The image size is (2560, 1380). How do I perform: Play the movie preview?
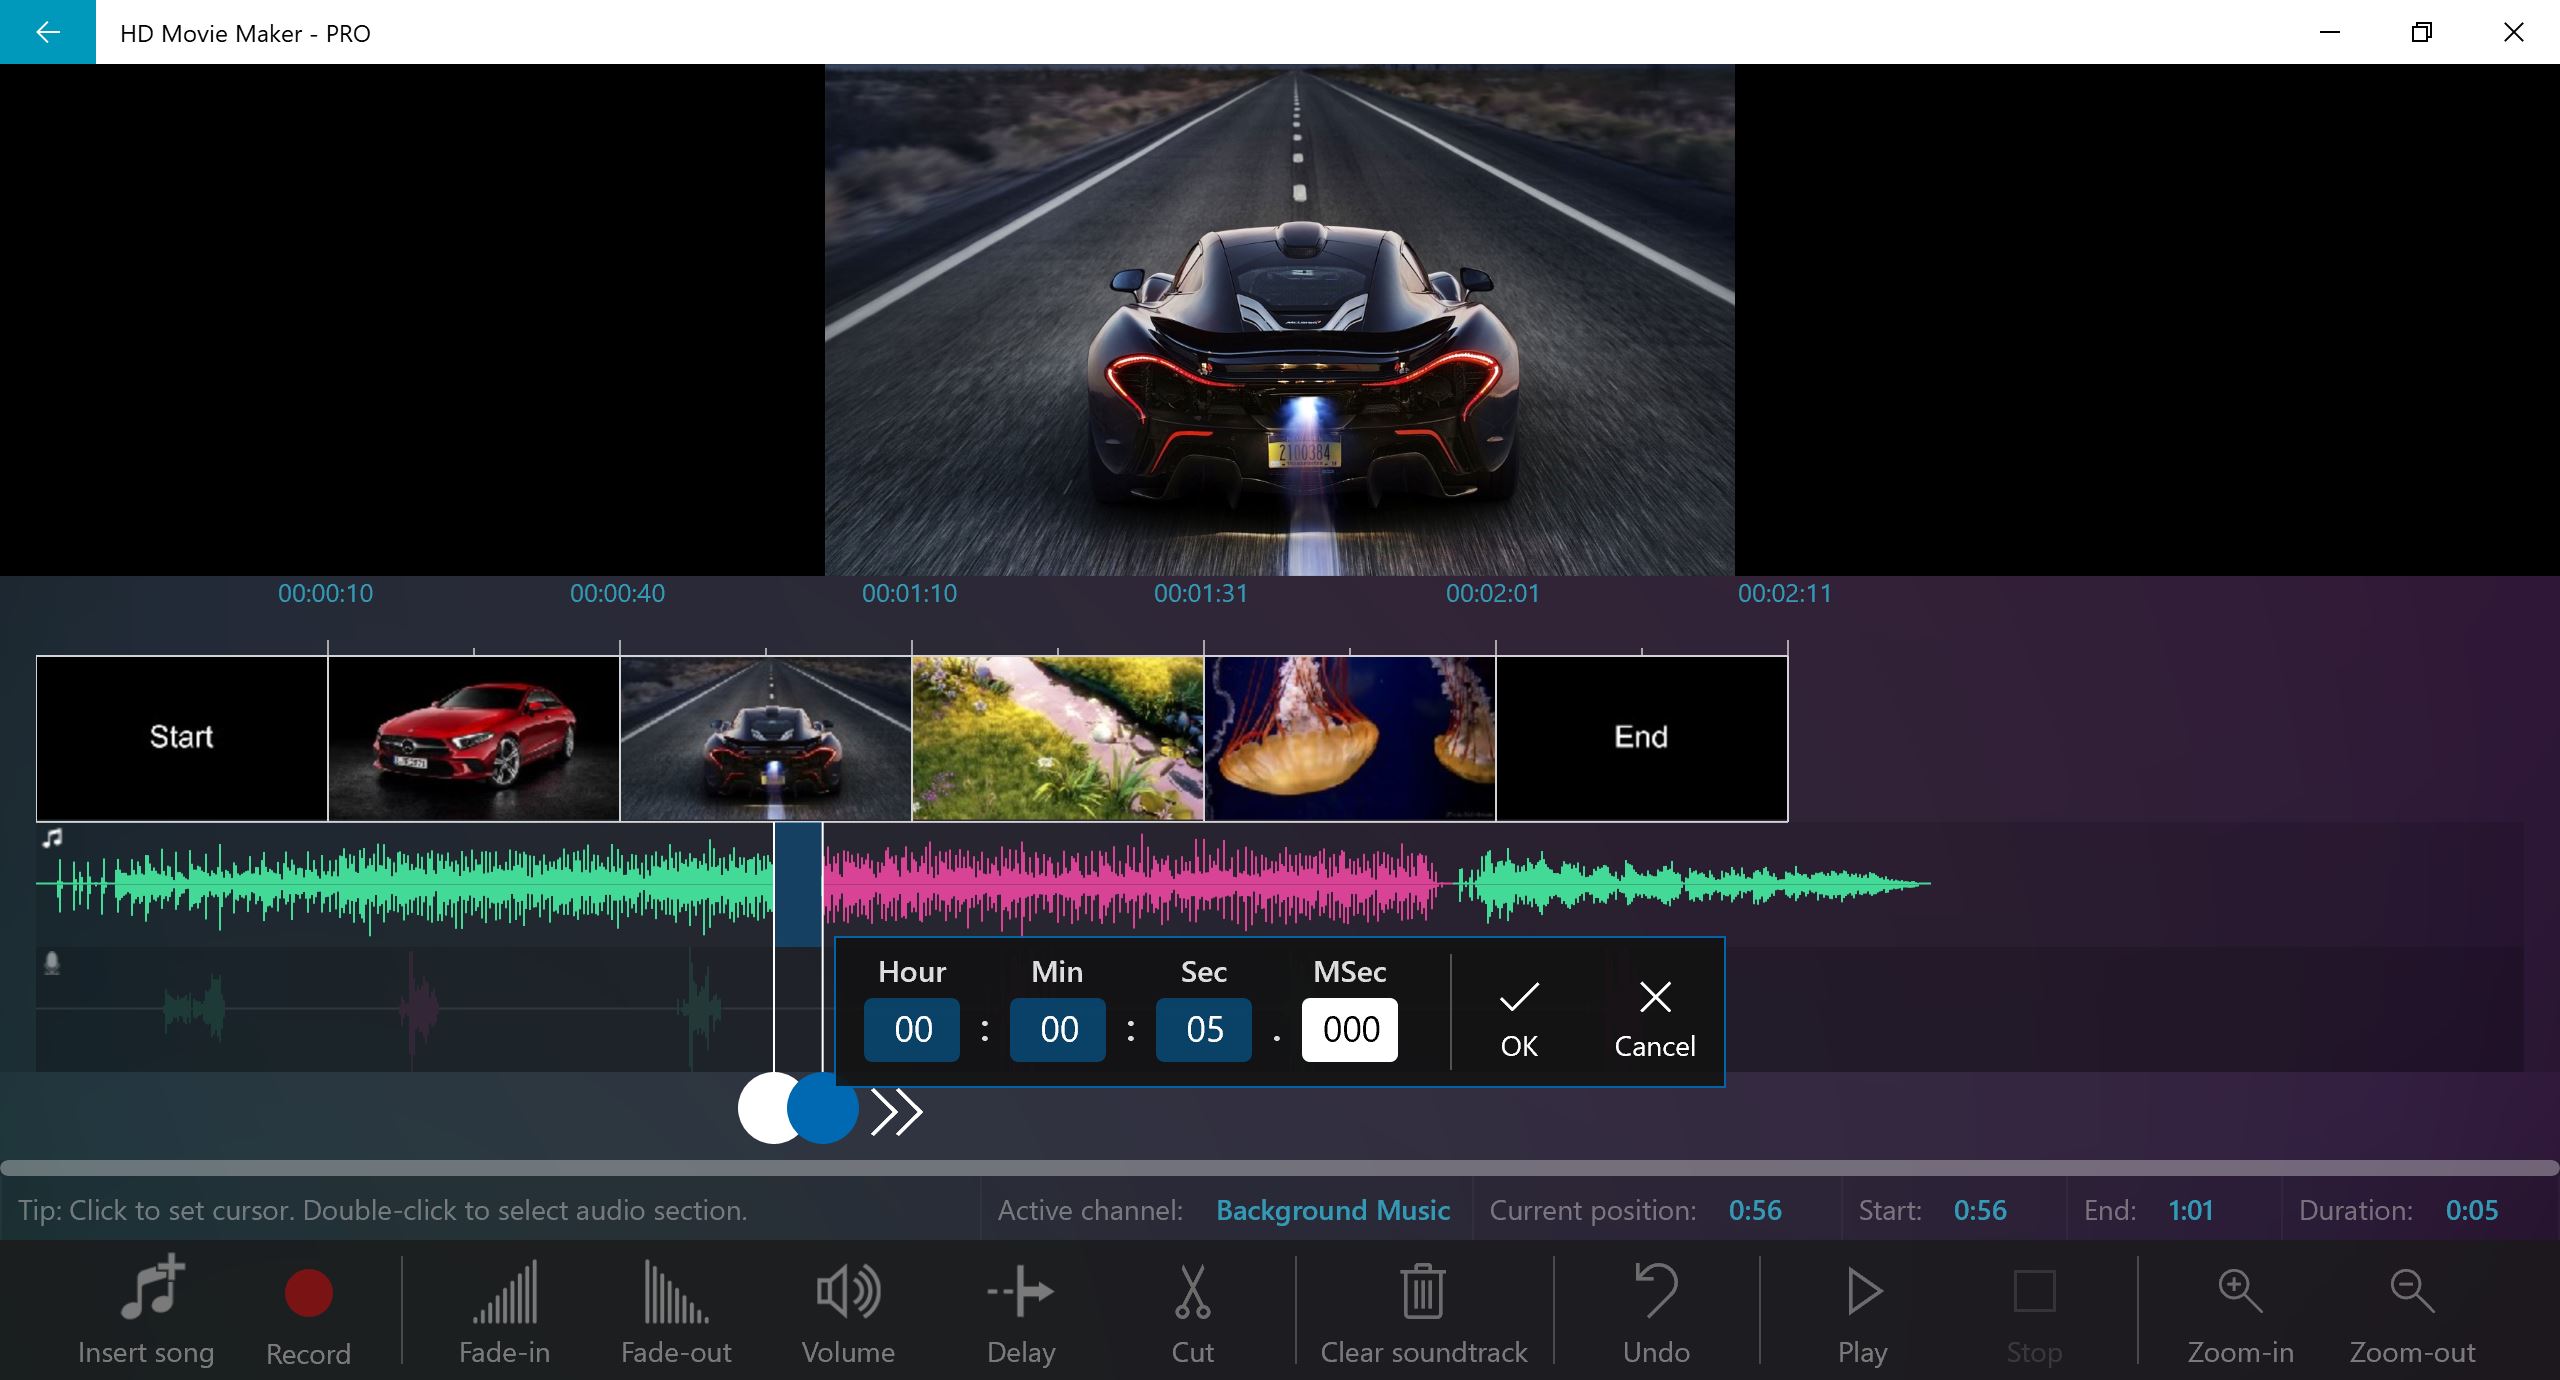click(1863, 1313)
